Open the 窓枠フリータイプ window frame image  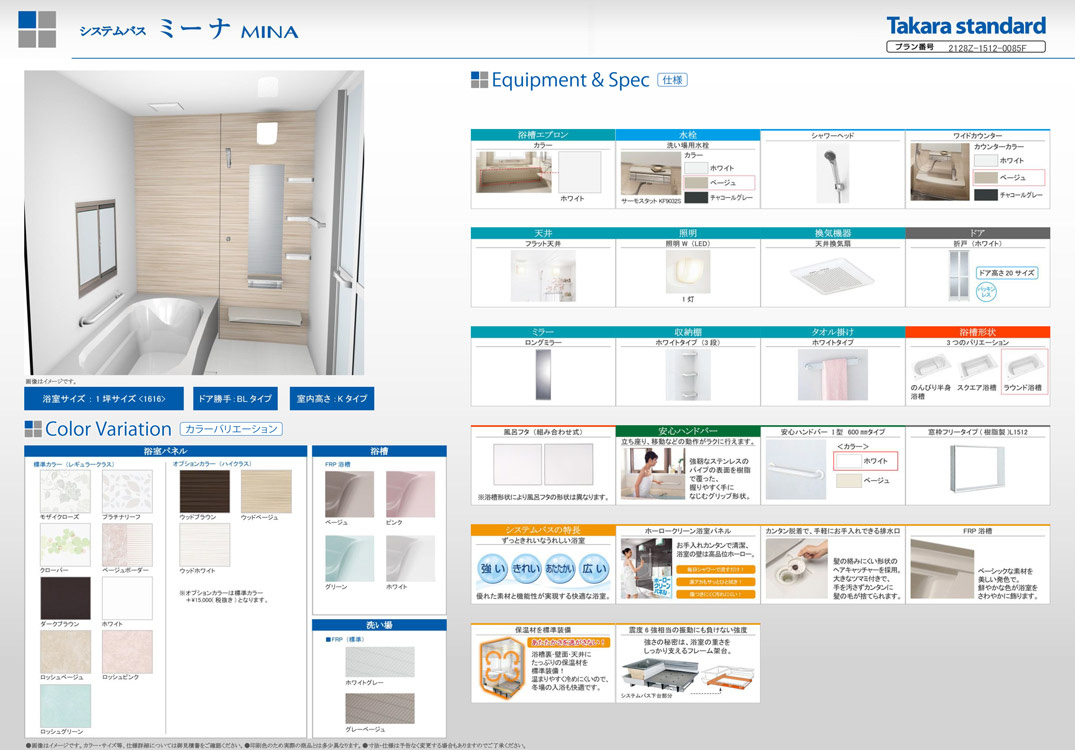click(977, 469)
